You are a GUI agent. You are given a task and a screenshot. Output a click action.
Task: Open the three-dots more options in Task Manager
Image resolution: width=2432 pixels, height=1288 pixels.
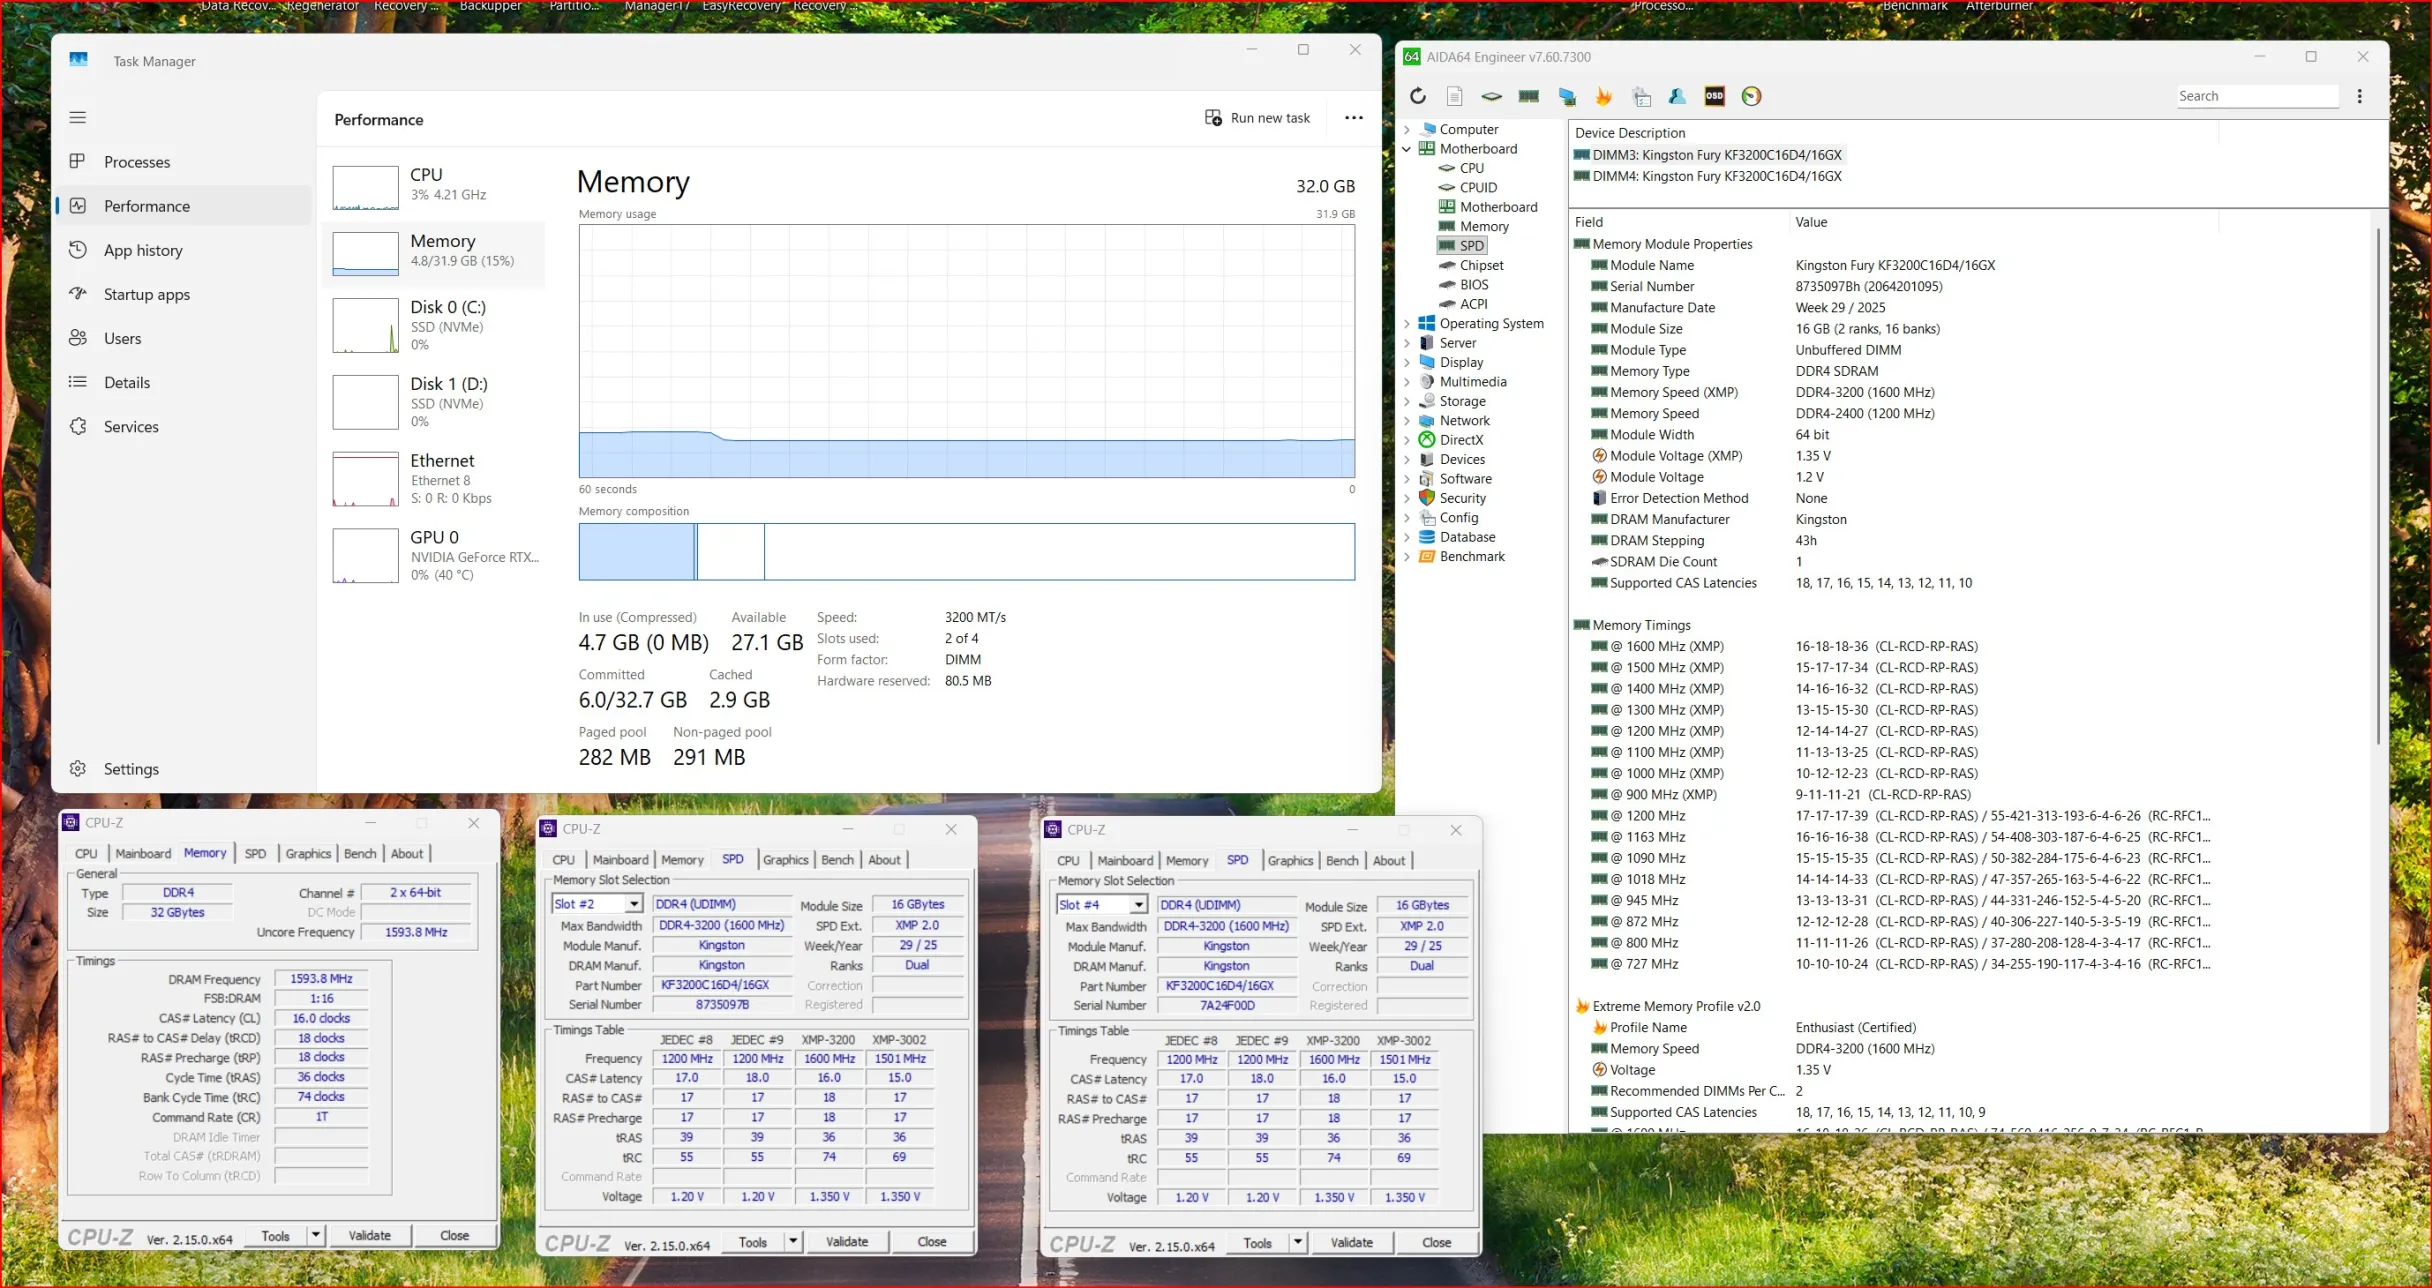point(1353,118)
